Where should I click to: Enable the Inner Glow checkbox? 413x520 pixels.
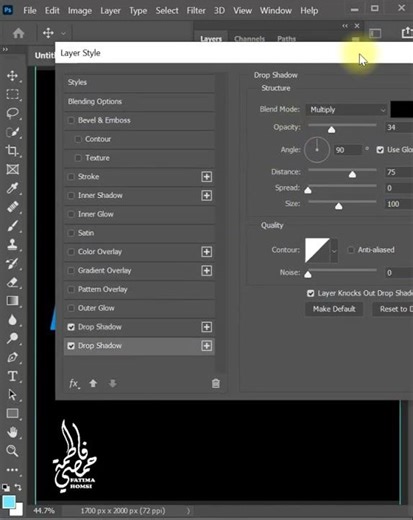click(x=71, y=214)
